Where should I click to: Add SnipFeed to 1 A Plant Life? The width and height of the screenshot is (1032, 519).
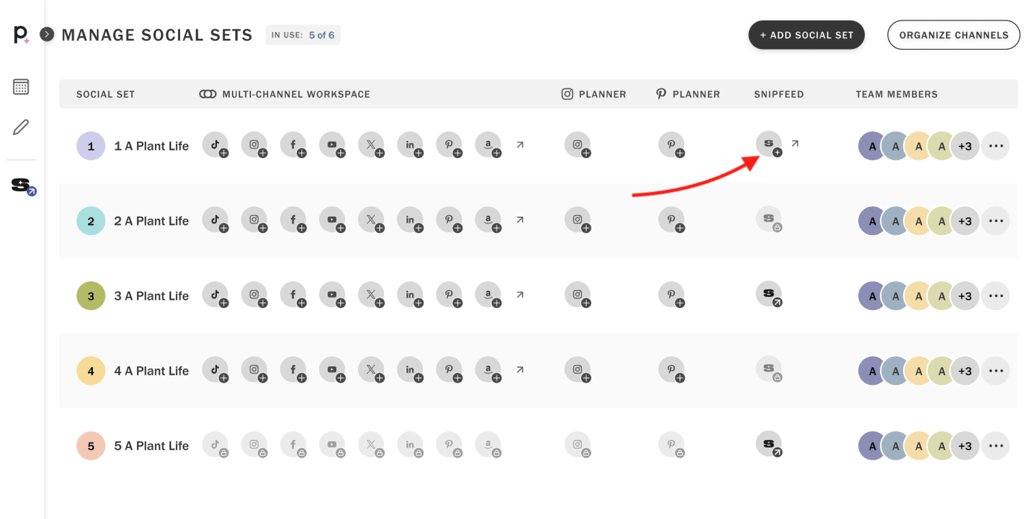coord(768,144)
